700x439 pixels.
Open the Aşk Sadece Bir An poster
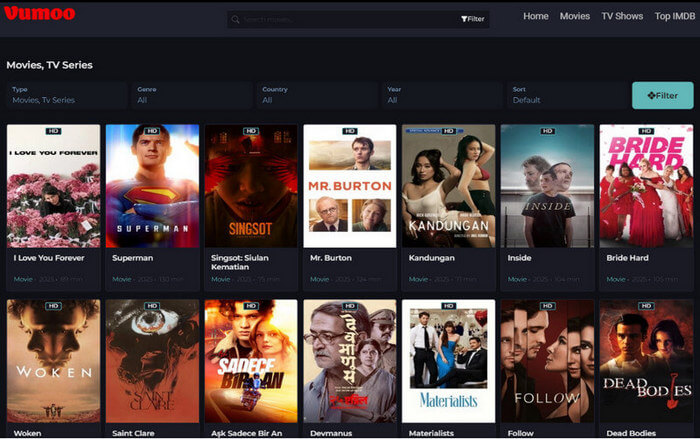click(251, 361)
